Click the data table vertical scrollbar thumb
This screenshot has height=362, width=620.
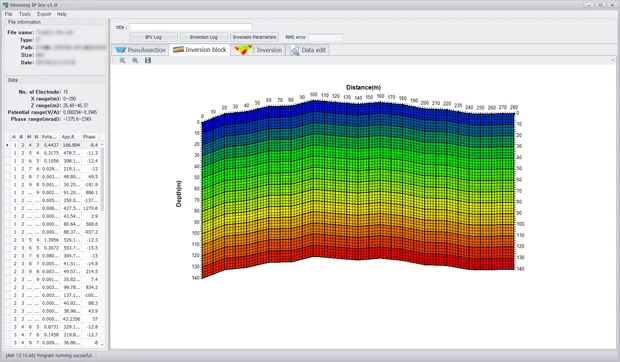pos(102,180)
